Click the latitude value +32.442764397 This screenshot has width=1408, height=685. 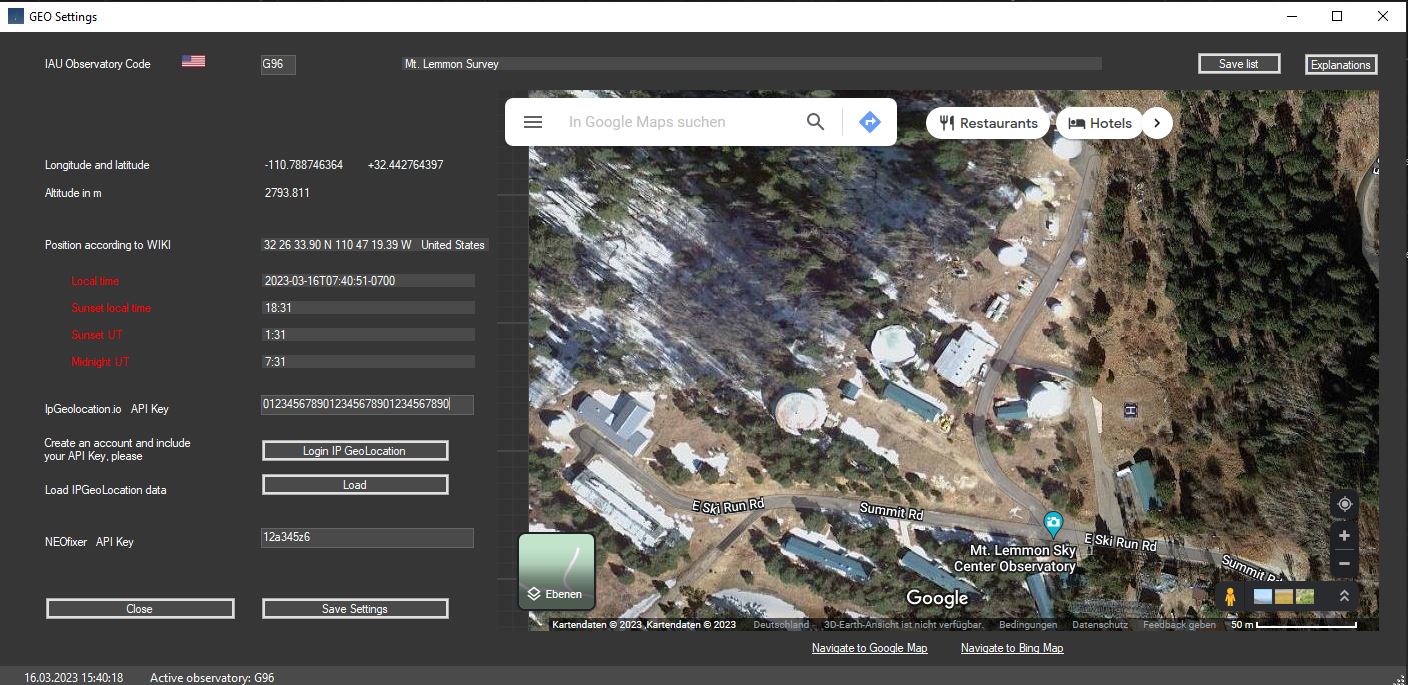405,165
